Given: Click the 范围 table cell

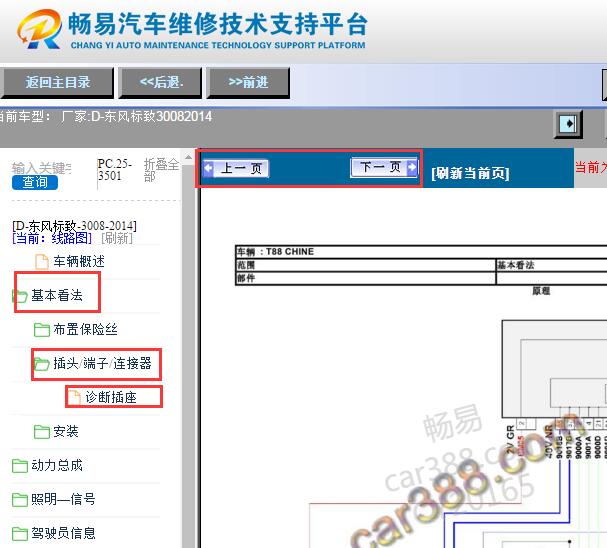Looking at the screenshot, I should (365, 265).
